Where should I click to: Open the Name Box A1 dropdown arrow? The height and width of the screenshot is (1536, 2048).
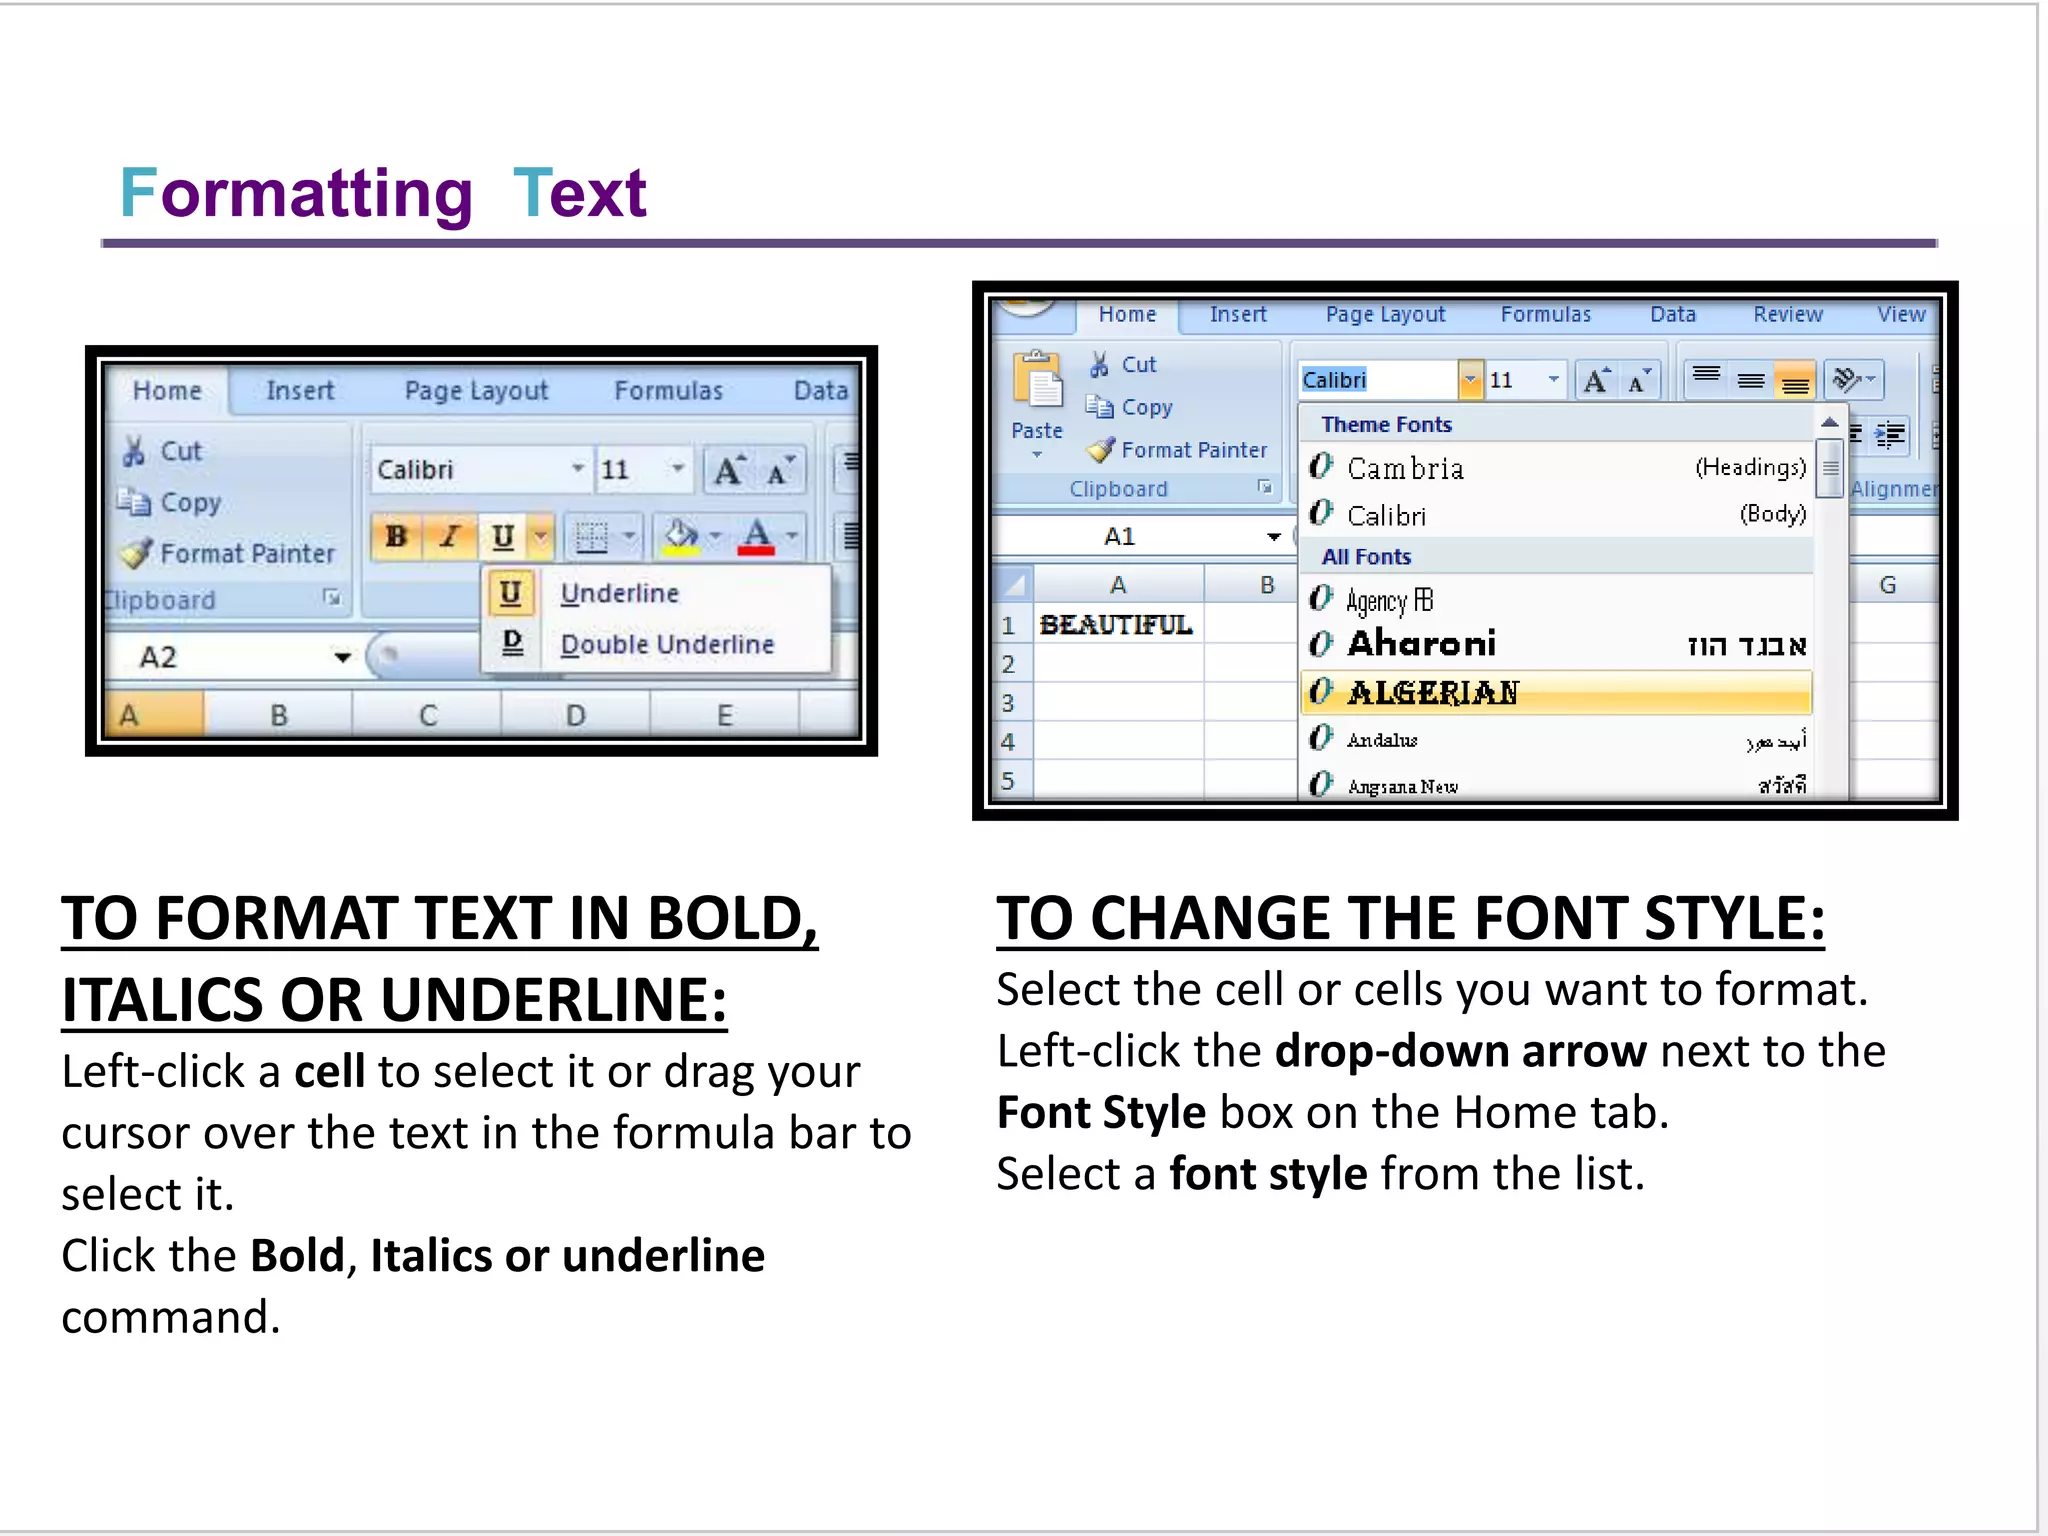1274,537
